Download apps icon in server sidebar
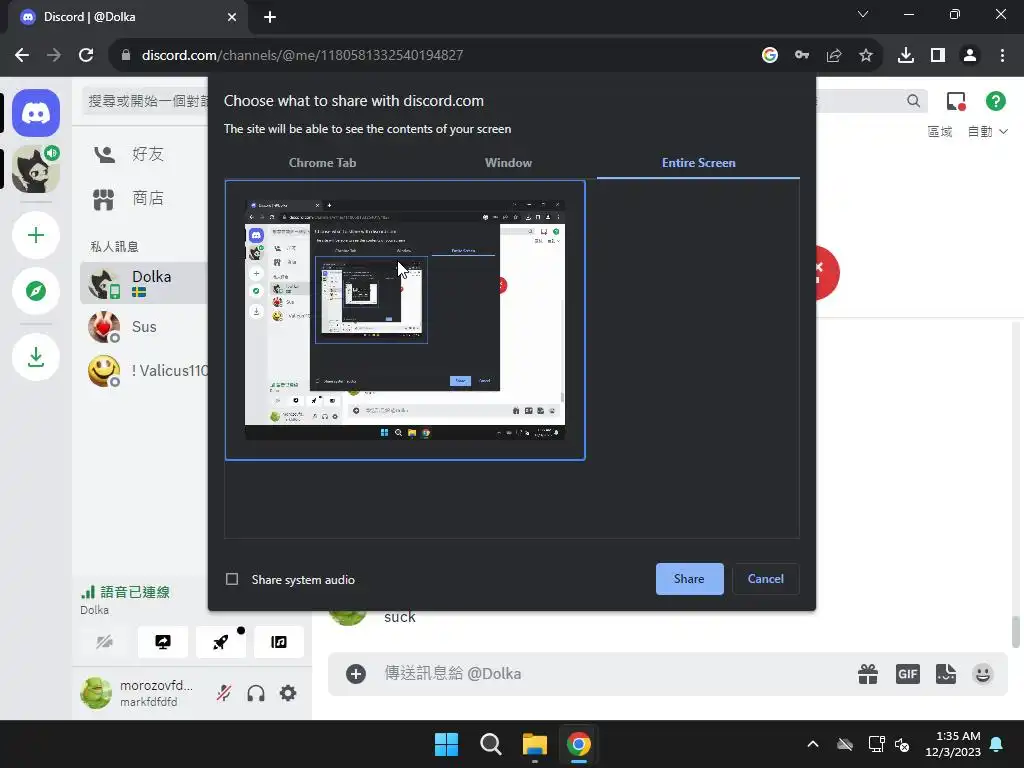This screenshot has width=1024, height=768. pos(36,357)
